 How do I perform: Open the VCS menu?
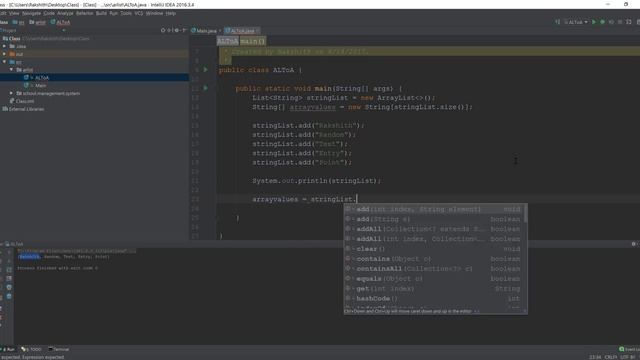[x=139, y=13]
